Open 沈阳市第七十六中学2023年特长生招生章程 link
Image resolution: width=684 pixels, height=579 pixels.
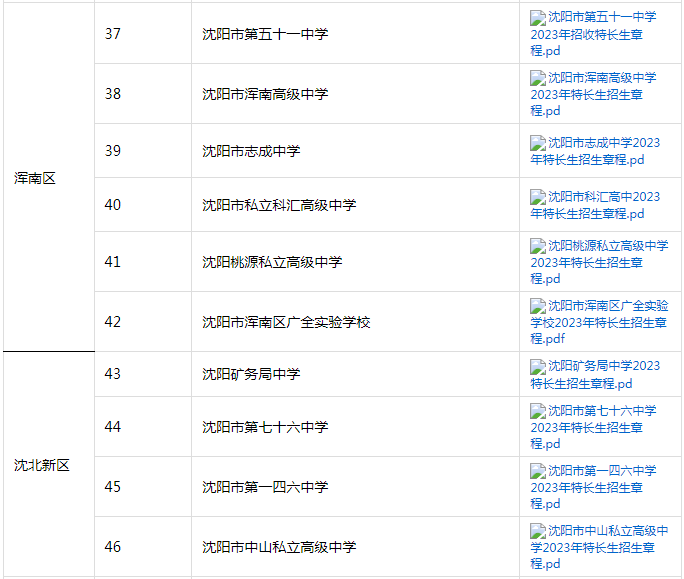pos(593,427)
